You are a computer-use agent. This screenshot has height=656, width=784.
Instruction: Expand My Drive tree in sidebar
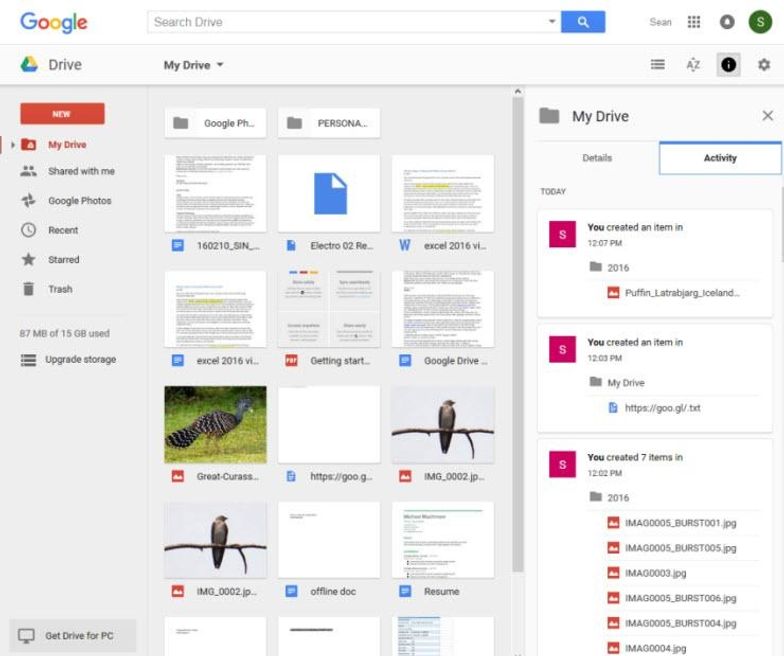pyautogui.click(x=13, y=145)
